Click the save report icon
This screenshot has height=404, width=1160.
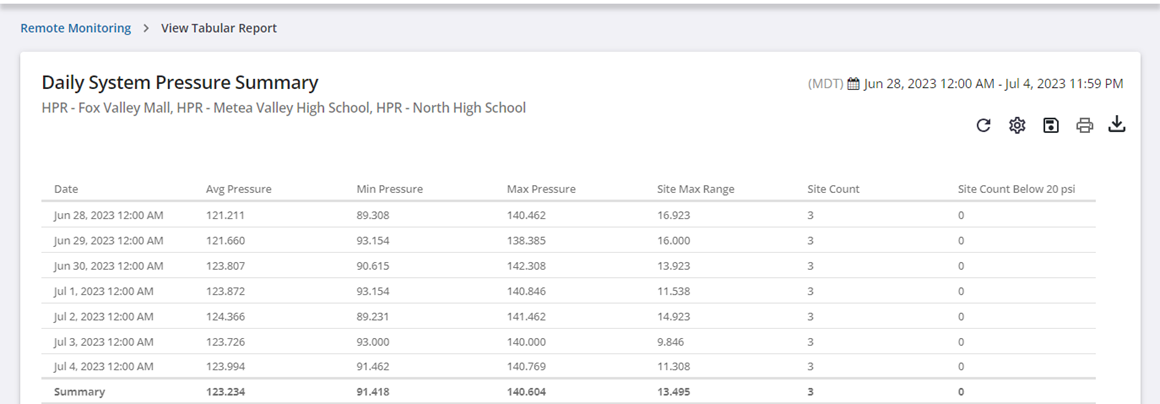point(1050,125)
